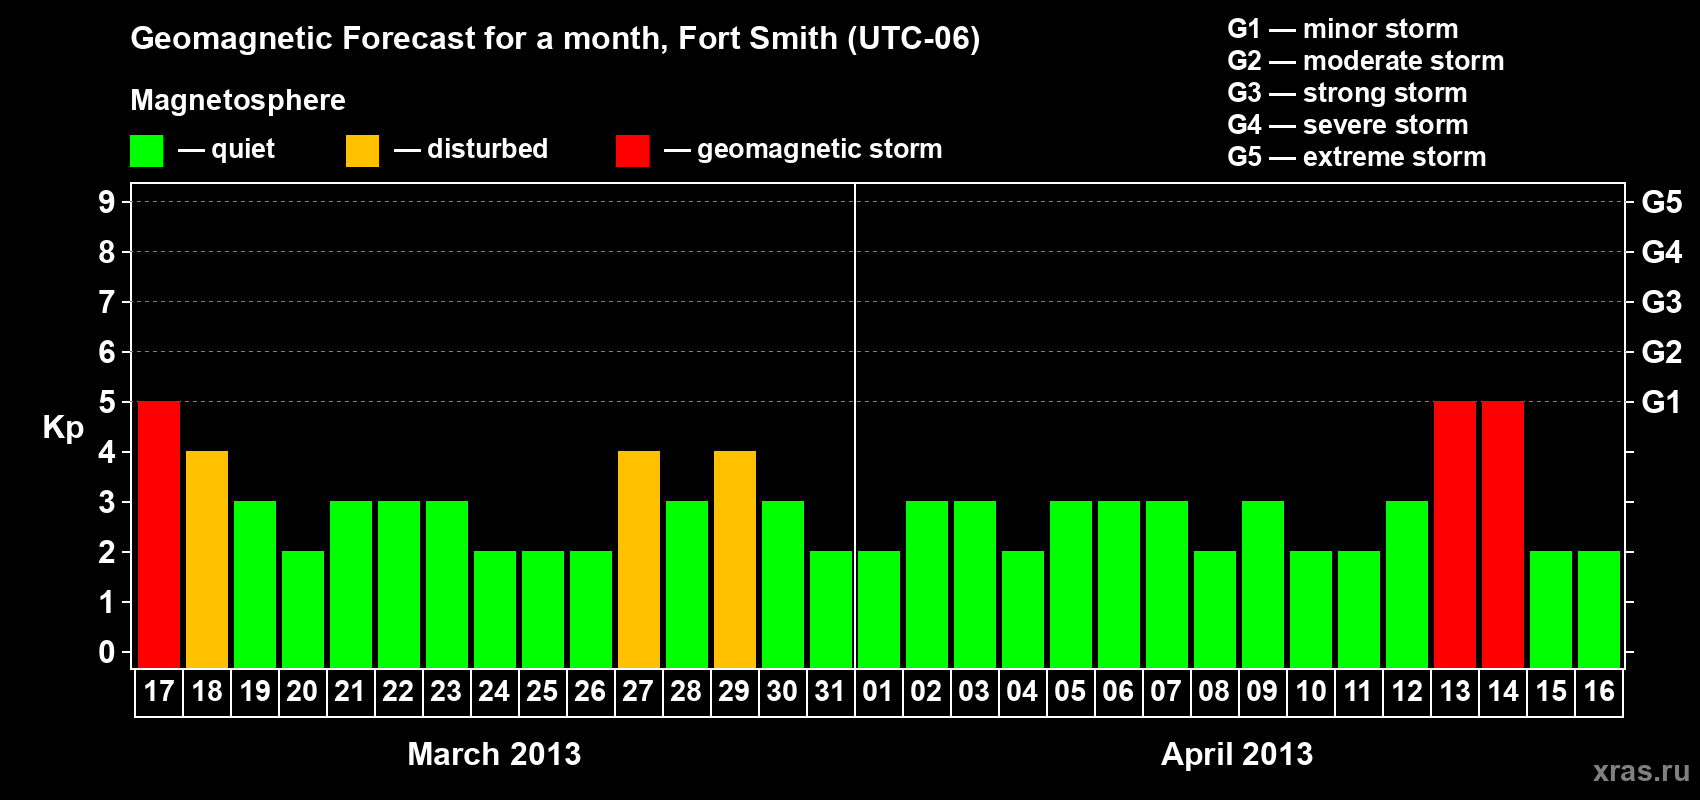Click the '— quiet' legend label

226,149
